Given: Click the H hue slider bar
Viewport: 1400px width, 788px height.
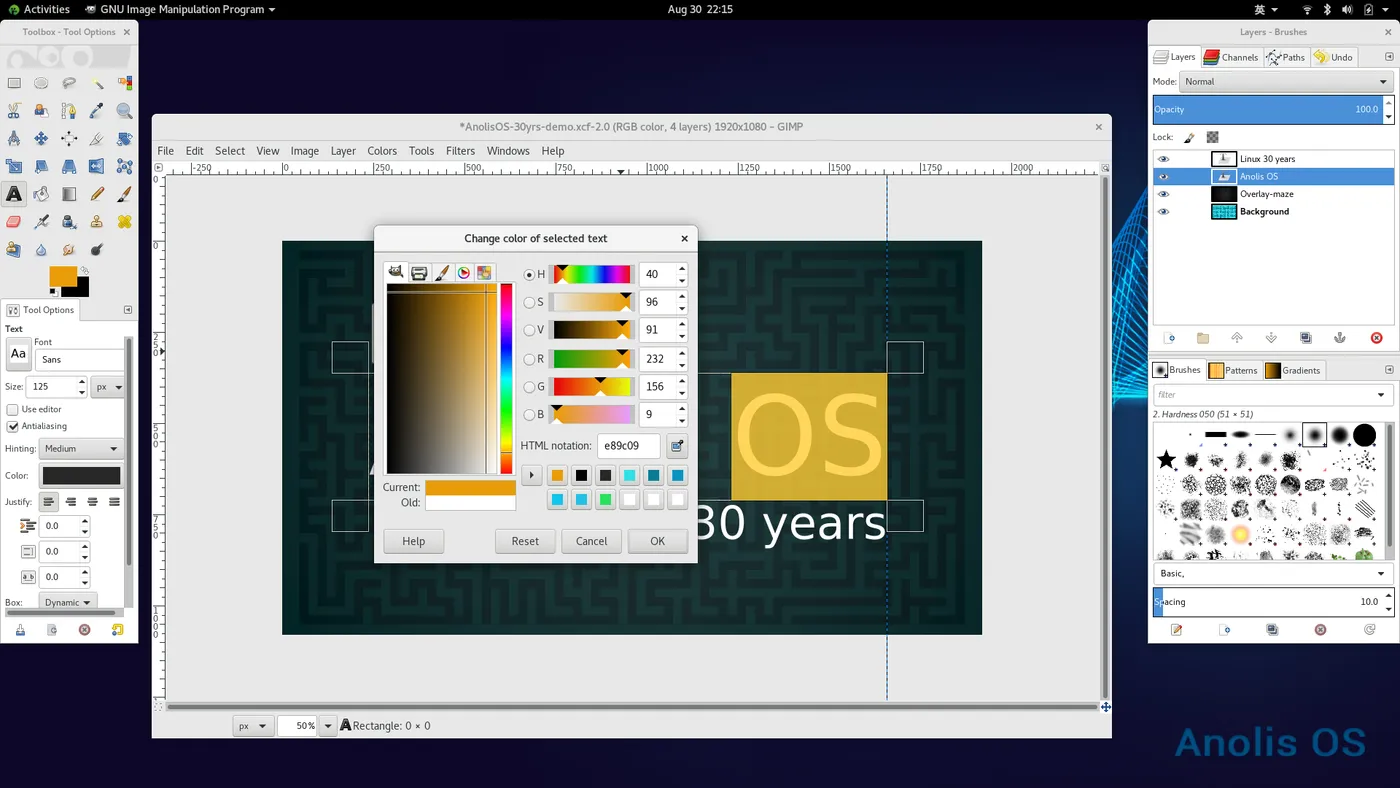Looking at the screenshot, I should pyautogui.click(x=592, y=274).
